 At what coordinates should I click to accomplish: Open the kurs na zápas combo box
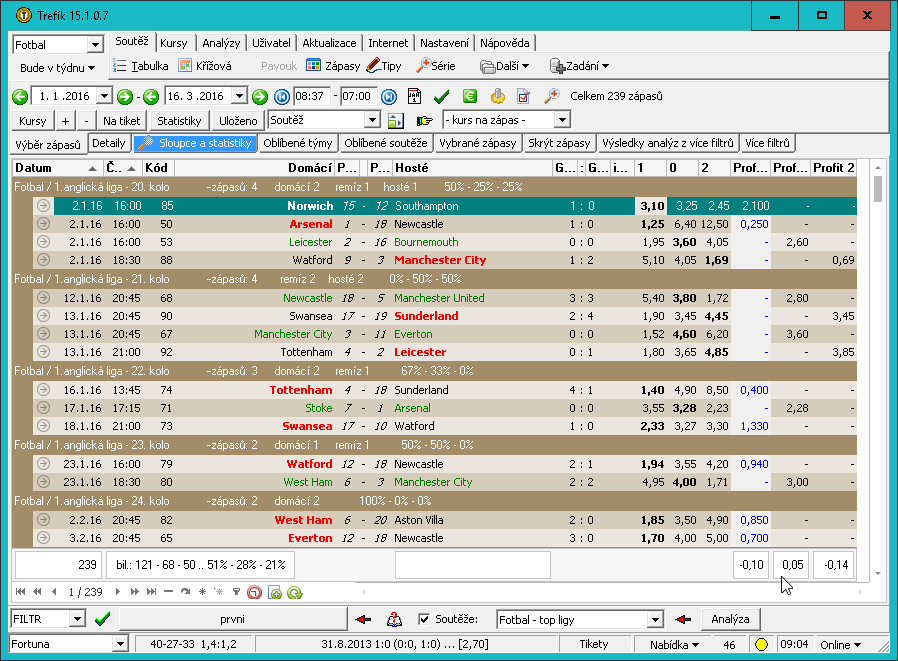point(562,120)
